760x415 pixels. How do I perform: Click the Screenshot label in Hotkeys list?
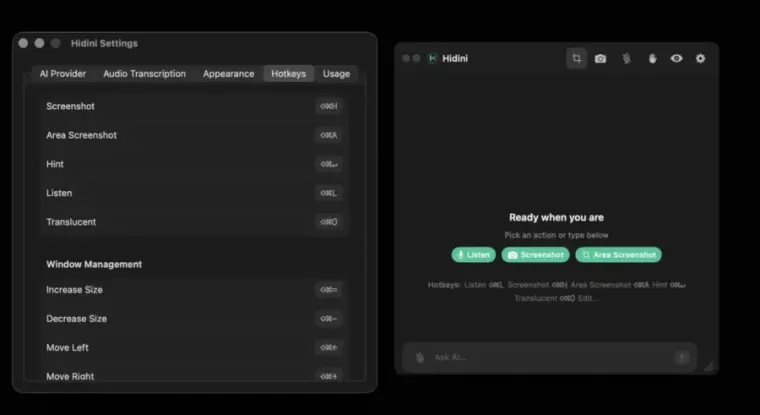[70, 106]
